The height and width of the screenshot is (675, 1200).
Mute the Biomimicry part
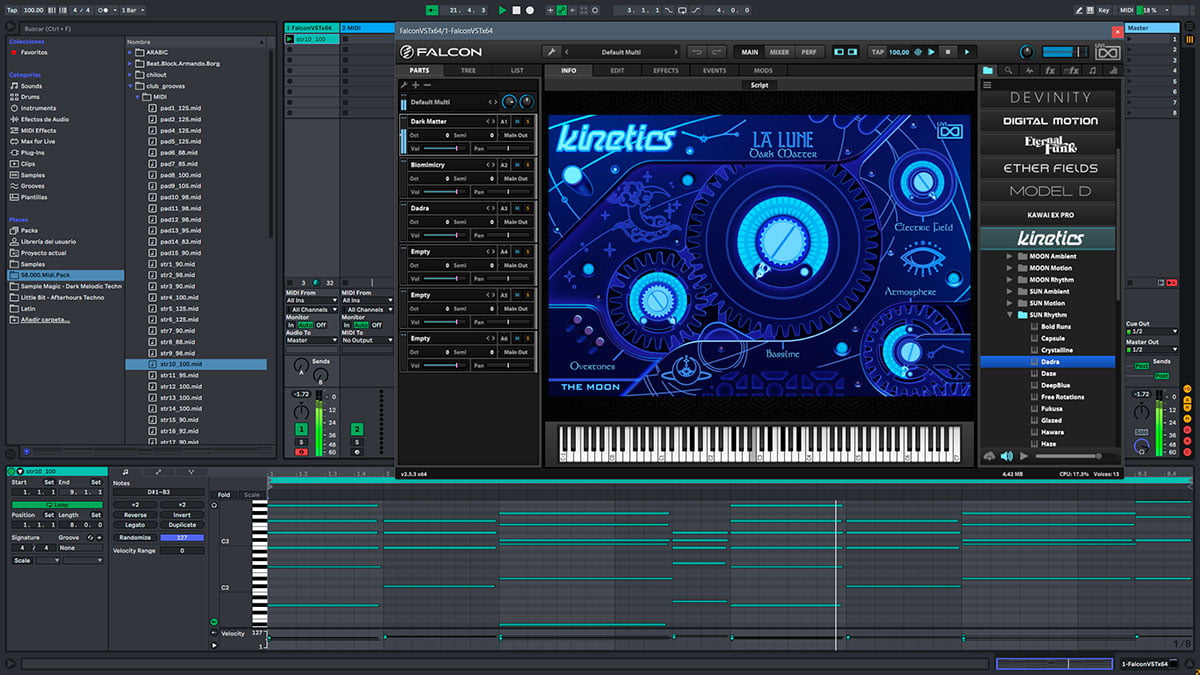tap(517, 164)
